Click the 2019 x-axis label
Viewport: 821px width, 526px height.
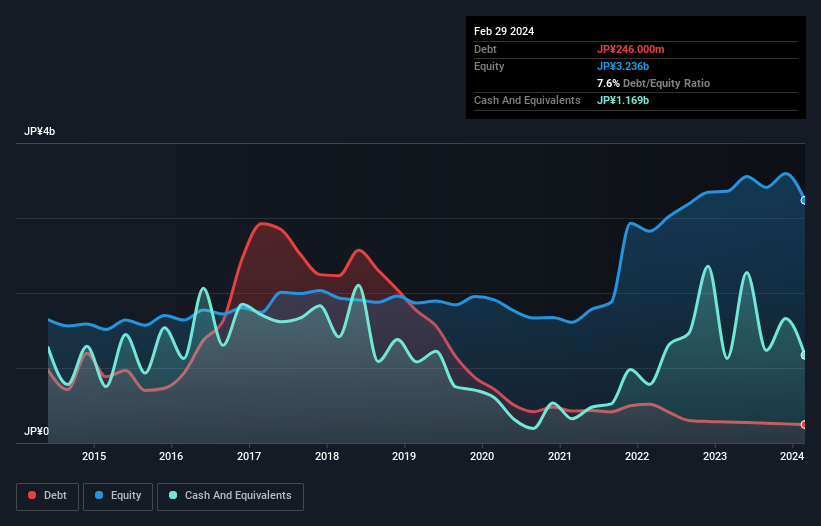[404, 456]
